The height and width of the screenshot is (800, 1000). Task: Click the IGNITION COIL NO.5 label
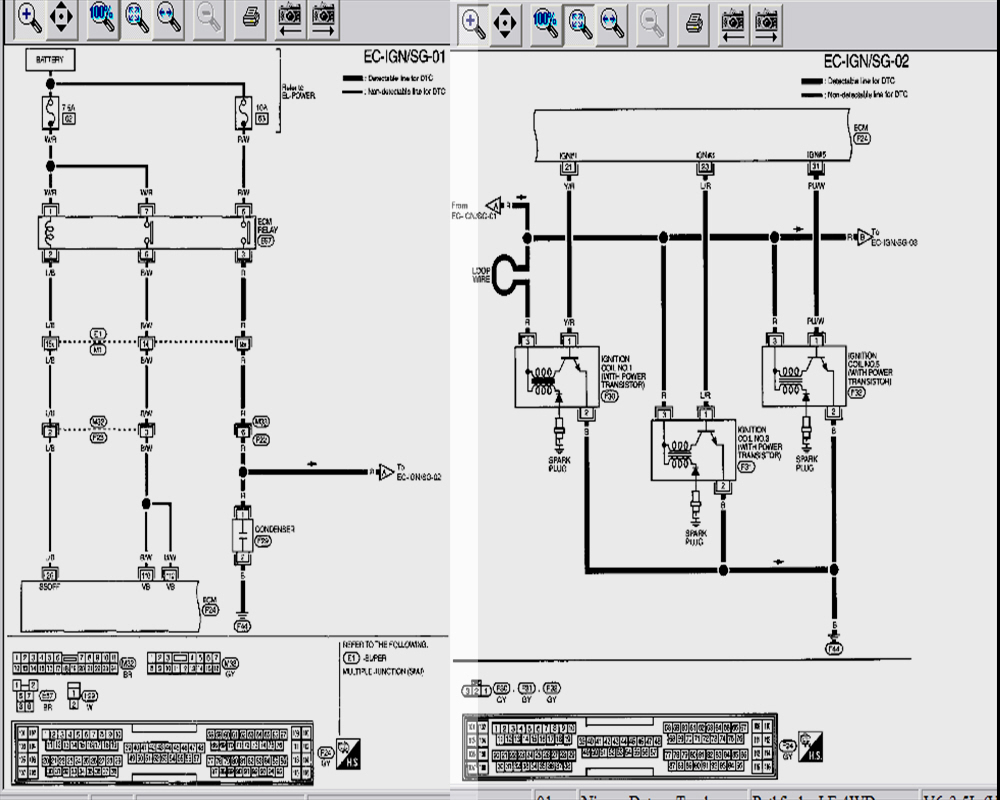coord(870,369)
